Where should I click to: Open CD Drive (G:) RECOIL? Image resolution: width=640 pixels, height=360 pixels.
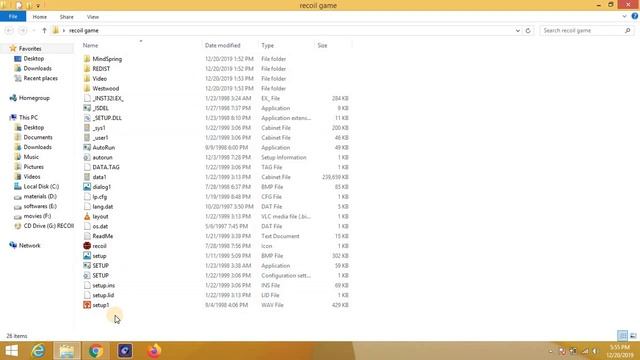49,226
